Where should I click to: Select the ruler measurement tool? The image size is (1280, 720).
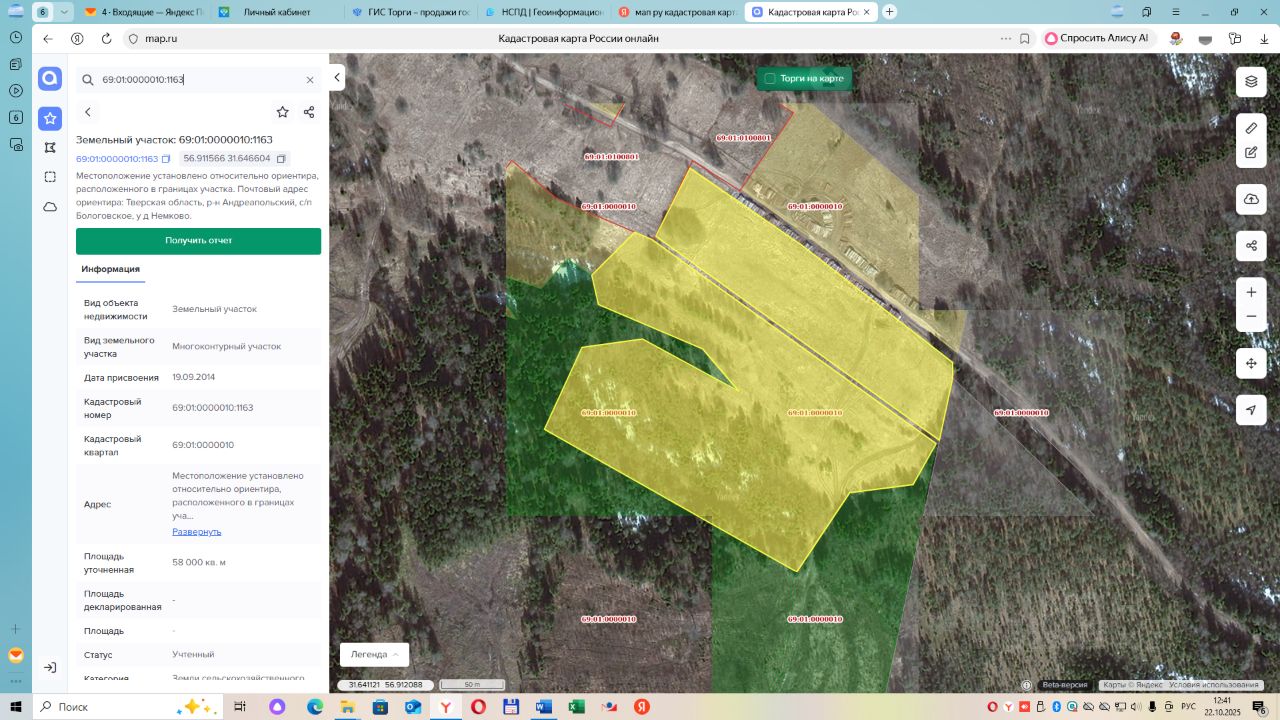[1251, 128]
